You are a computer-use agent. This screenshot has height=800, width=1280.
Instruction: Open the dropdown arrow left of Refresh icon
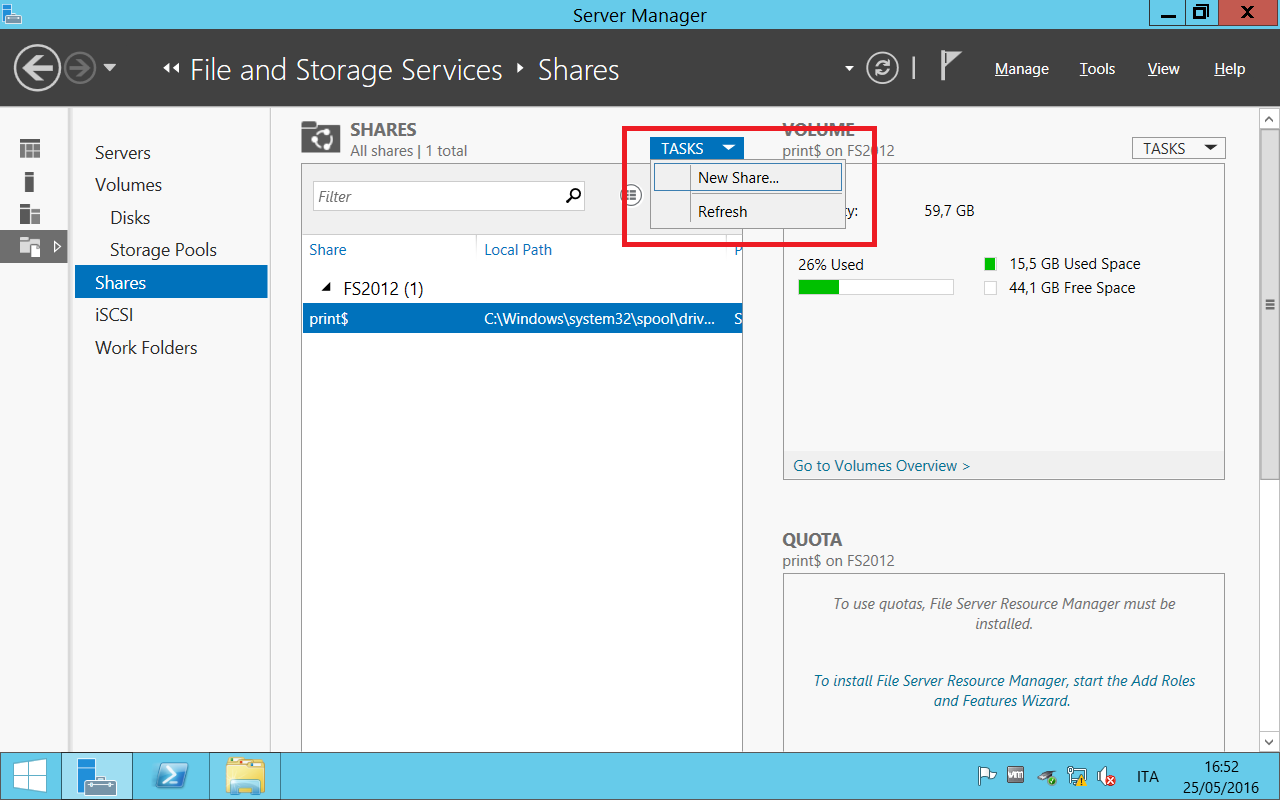coord(849,69)
